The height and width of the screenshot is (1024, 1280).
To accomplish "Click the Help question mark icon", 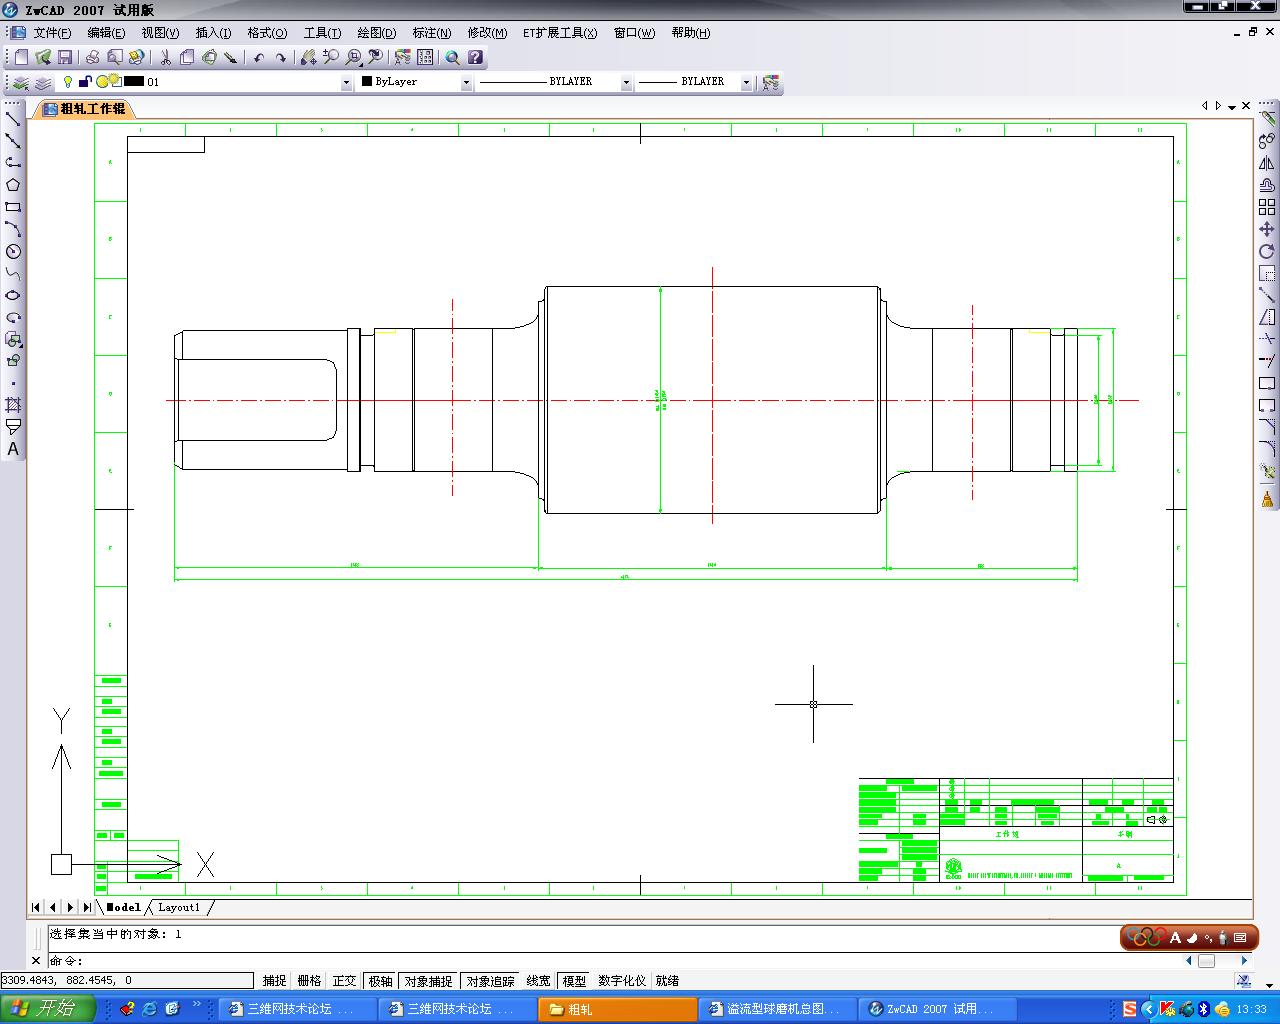I will tap(475, 57).
